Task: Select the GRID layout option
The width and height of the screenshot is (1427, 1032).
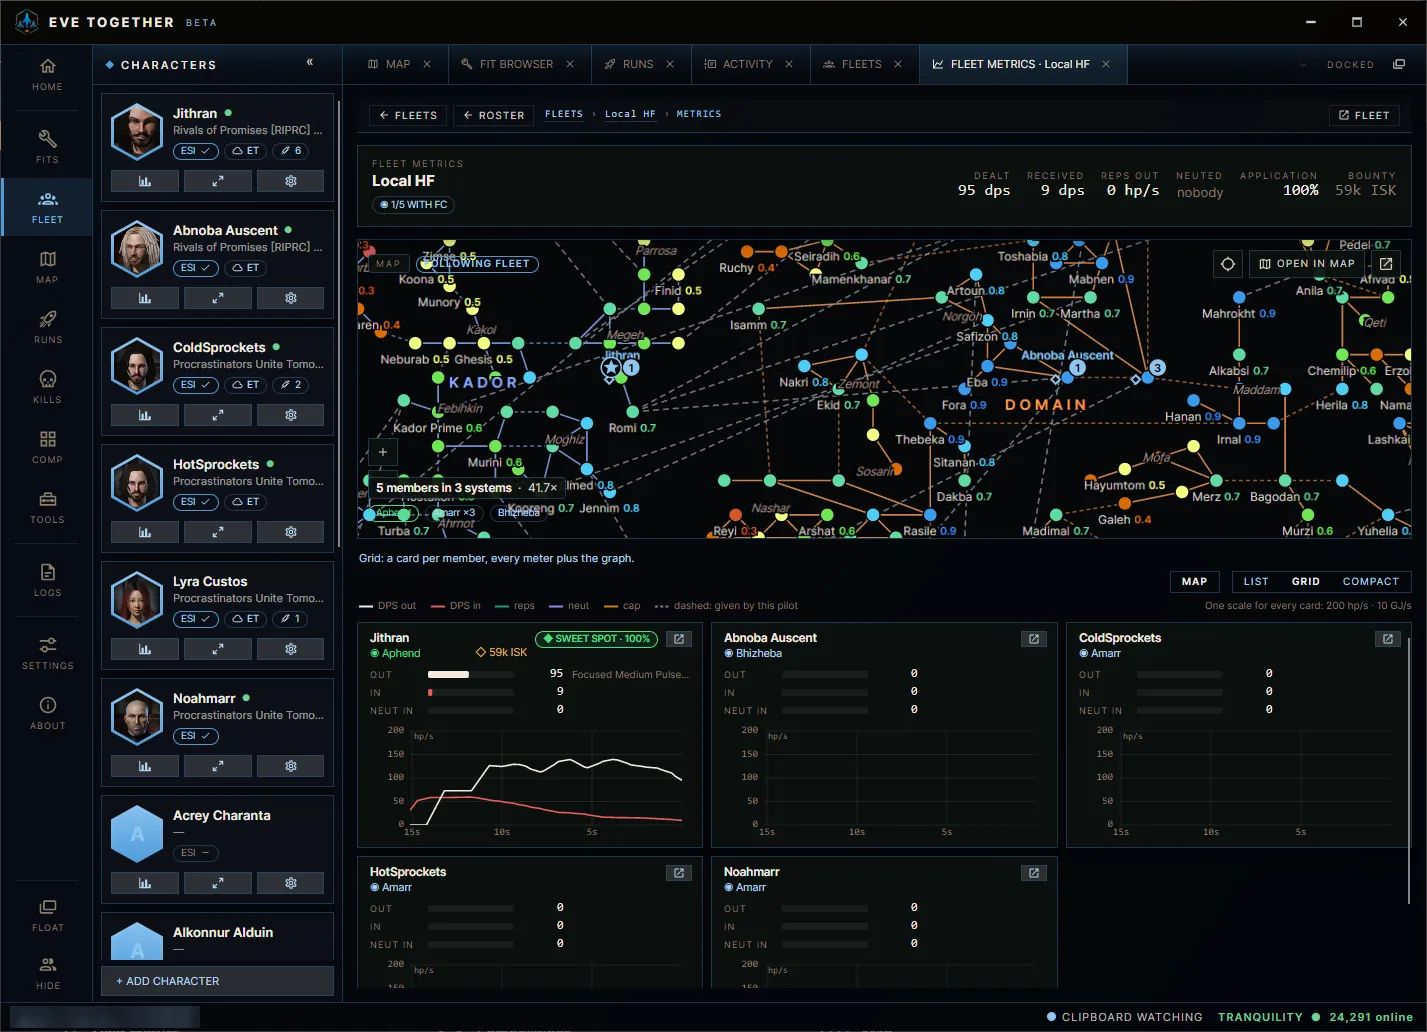Action: [1306, 582]
